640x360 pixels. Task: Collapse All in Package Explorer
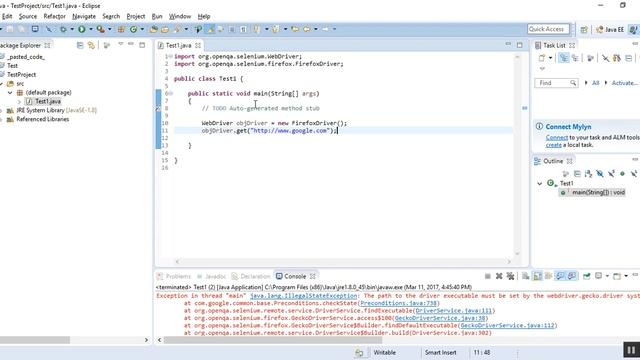80,45
